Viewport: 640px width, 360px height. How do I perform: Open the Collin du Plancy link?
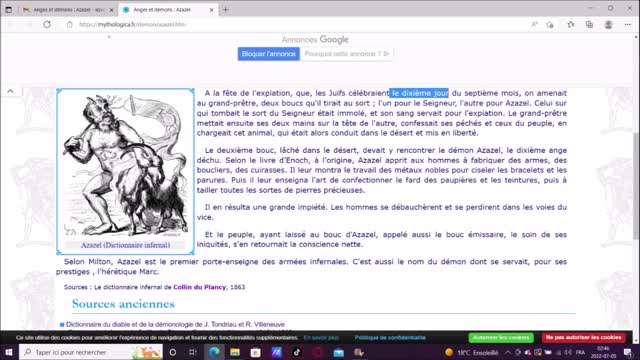(200, 287)
